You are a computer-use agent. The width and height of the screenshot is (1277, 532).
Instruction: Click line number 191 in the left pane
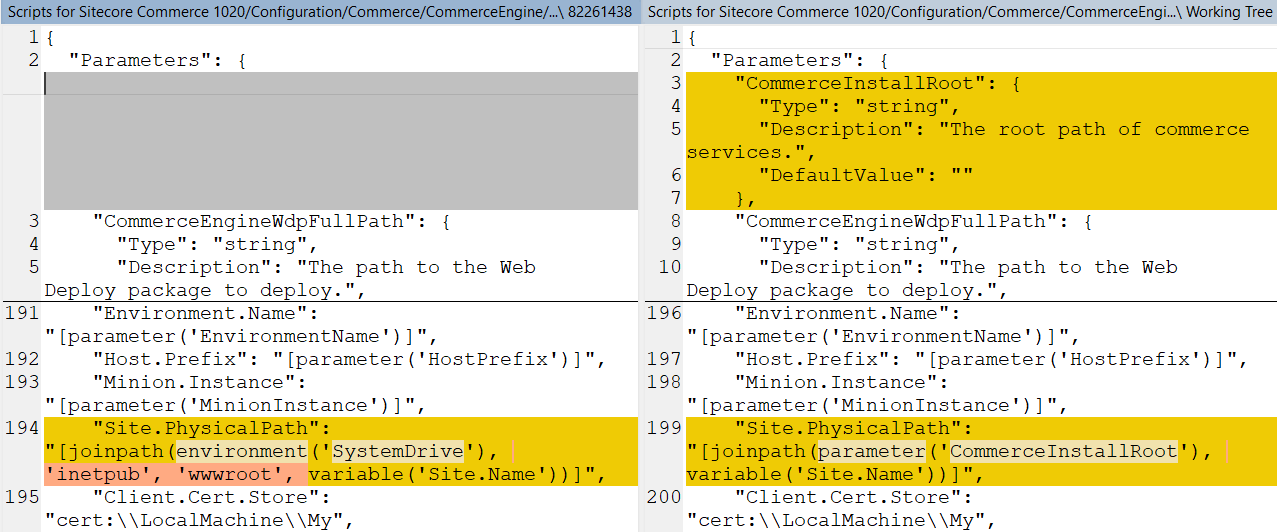click(x=22, y=313)
